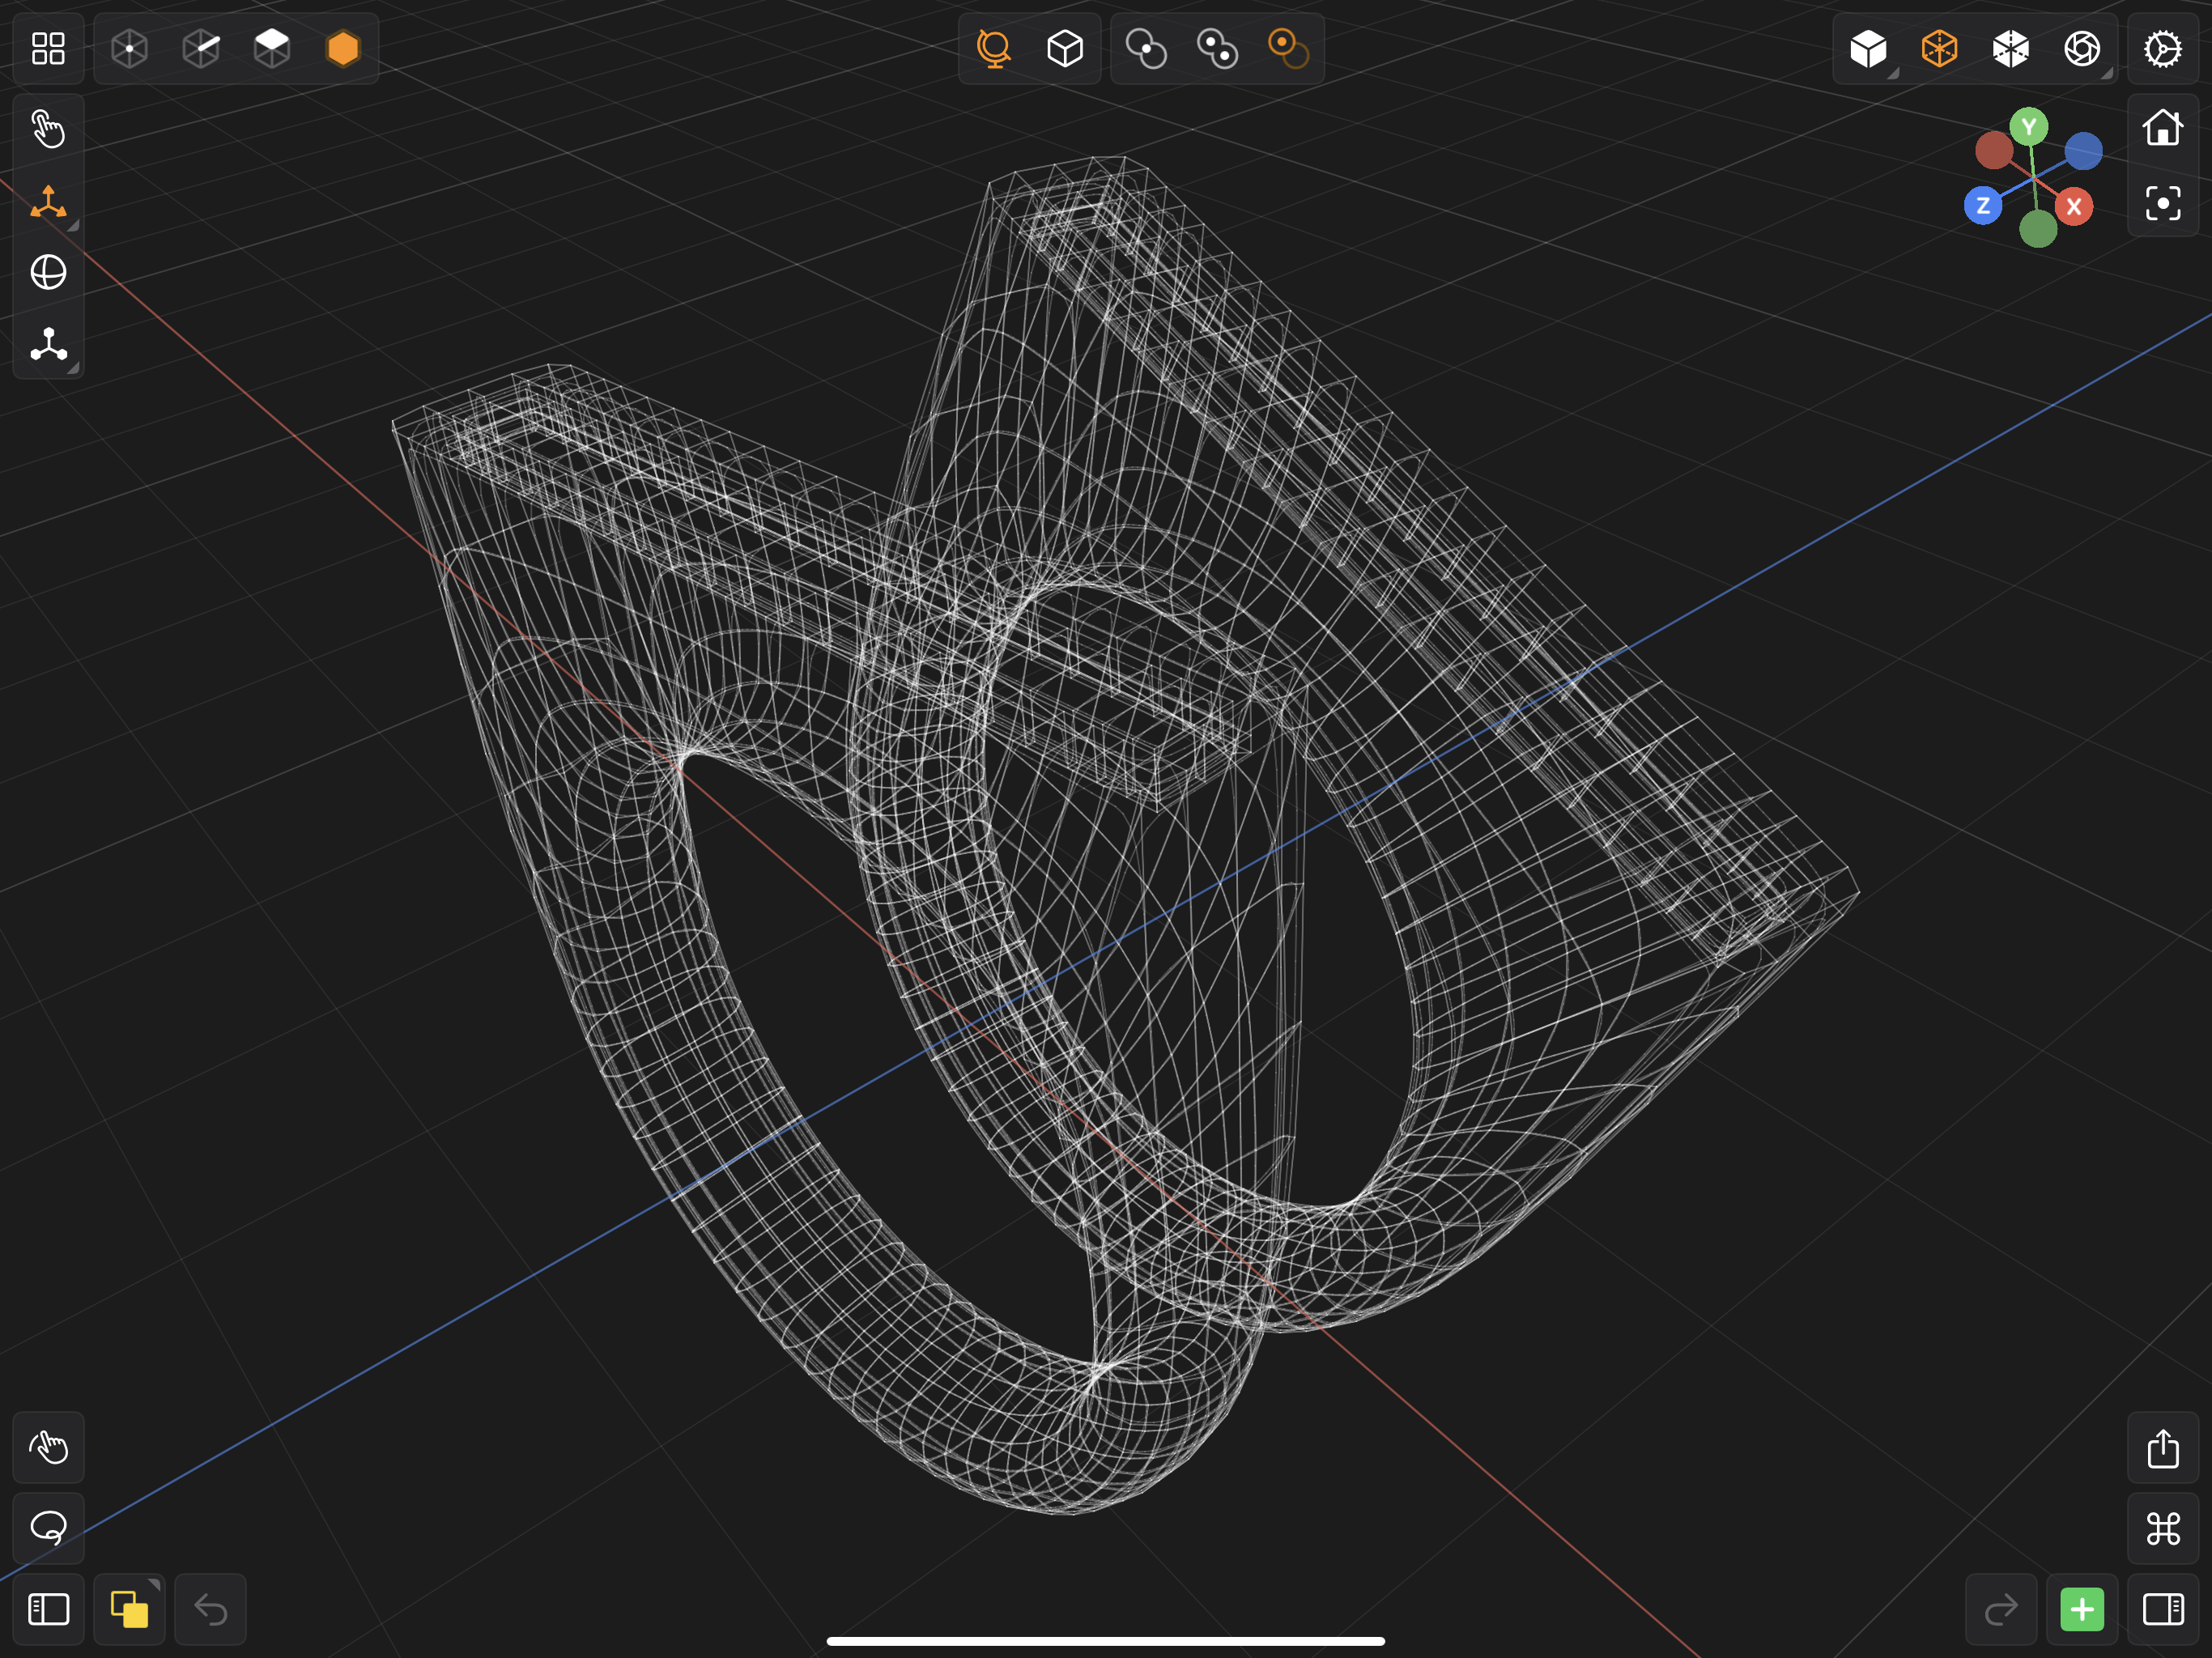The image size is (2212, 1658).
Task: Open the yellow boolean squares menu
Action: [x=129, y=1609]
